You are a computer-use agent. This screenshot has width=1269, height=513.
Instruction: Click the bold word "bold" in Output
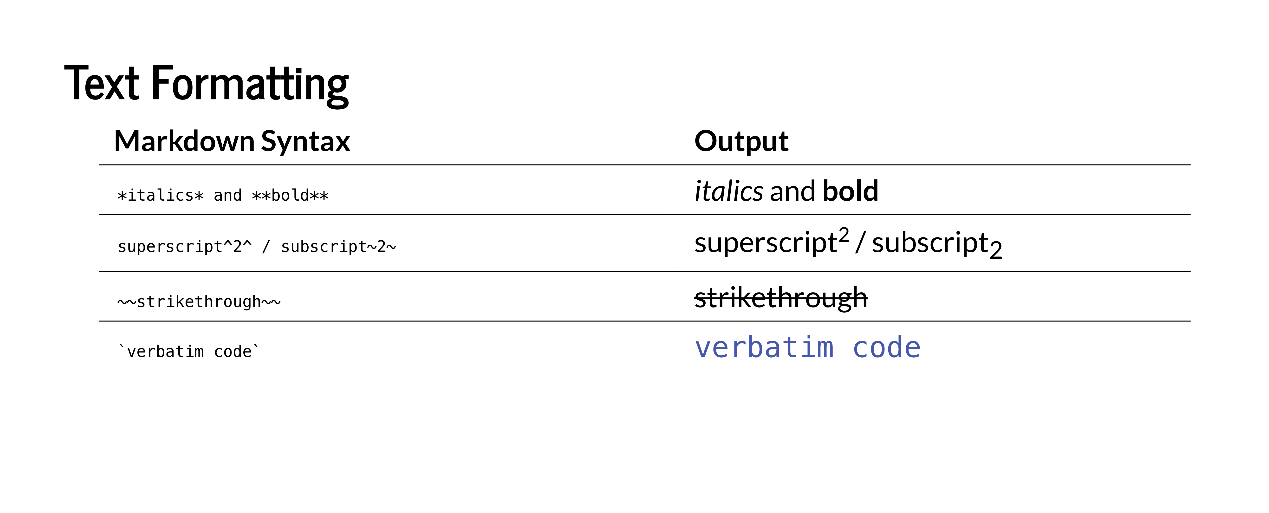click(850, 191)
